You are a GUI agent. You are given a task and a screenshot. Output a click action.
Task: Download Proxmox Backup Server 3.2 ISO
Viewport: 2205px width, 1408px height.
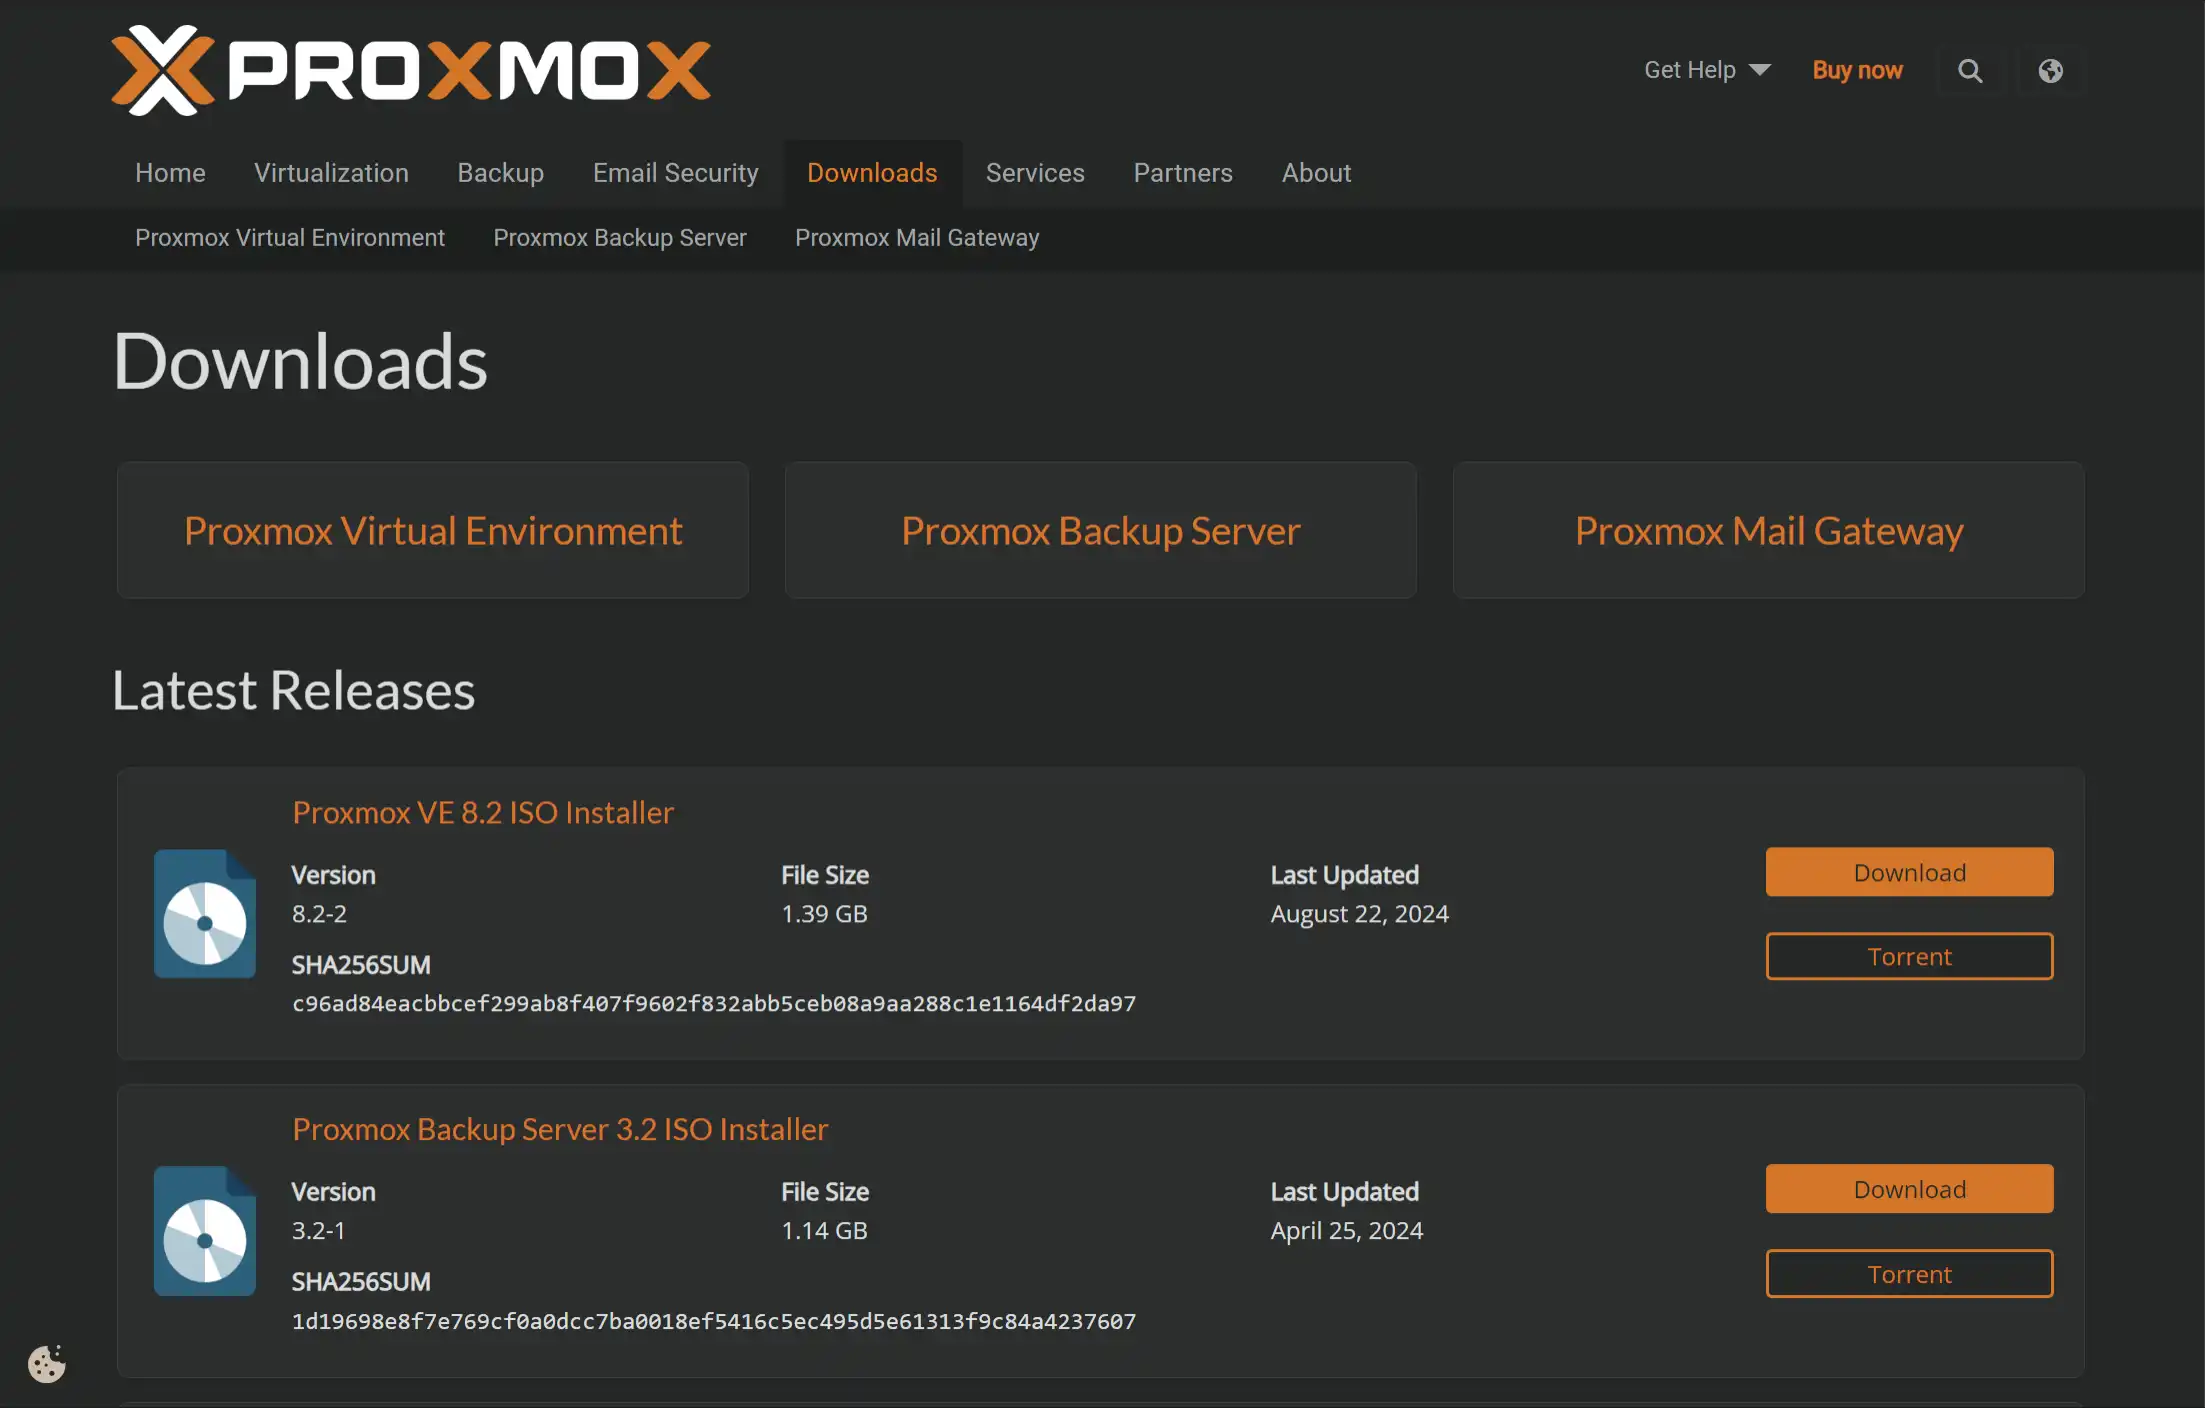tap(1909, 1189)
